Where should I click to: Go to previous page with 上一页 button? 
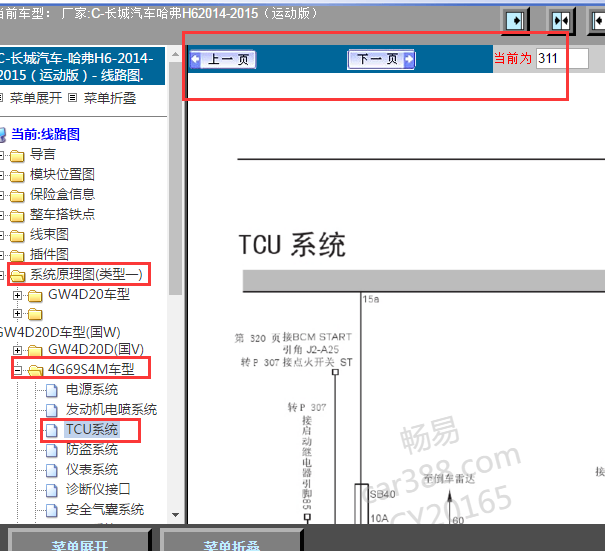pos(223,59)
